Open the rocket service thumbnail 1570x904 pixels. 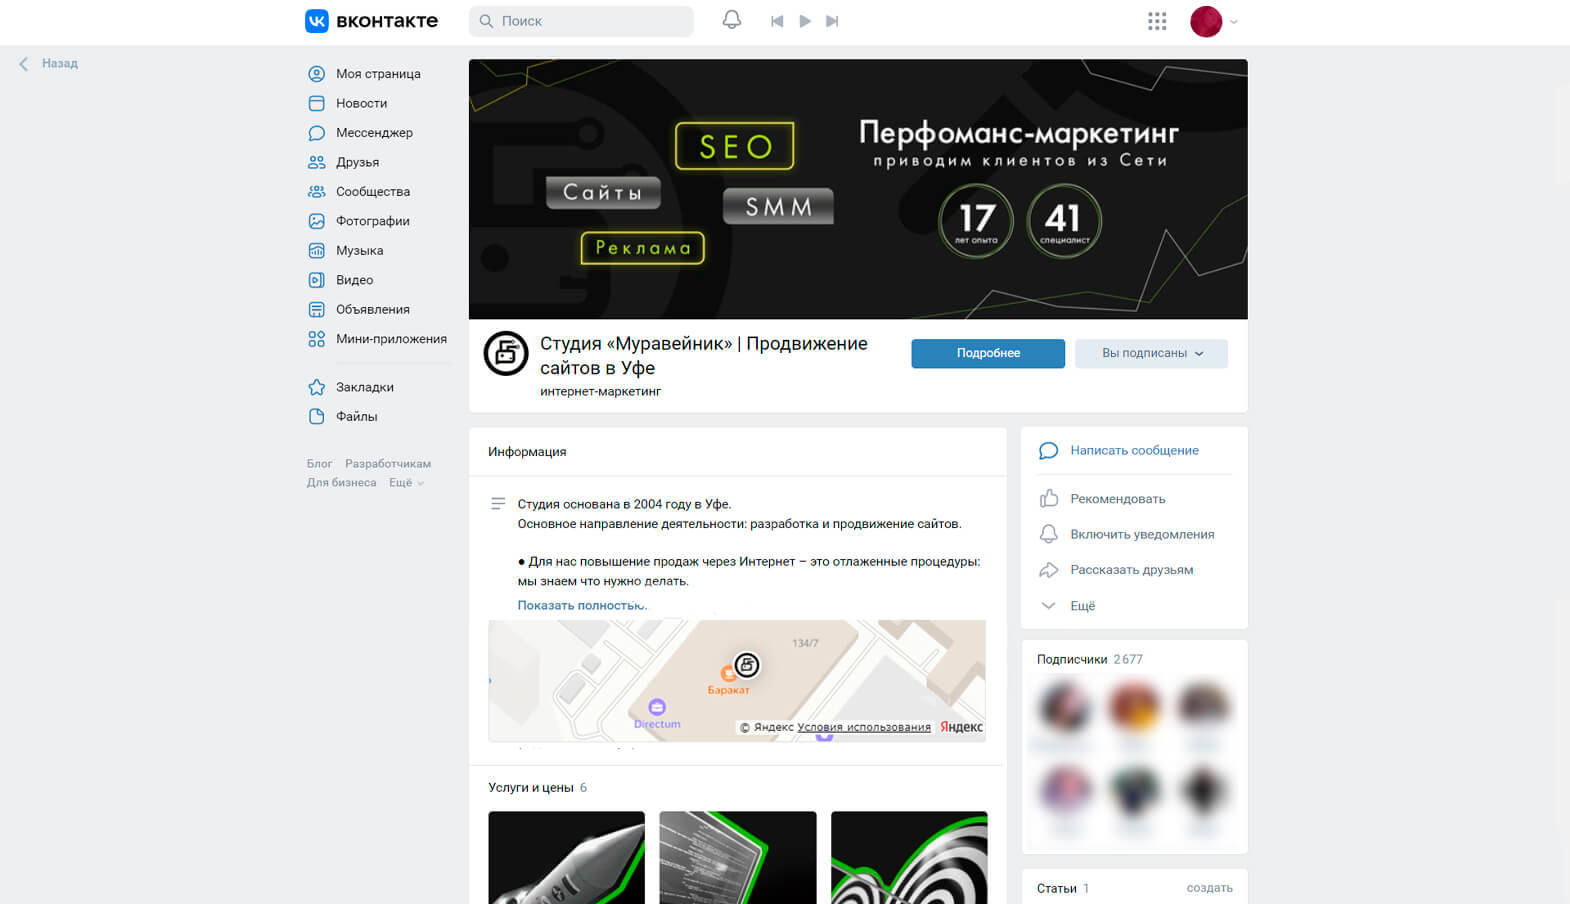click(567, 858)
